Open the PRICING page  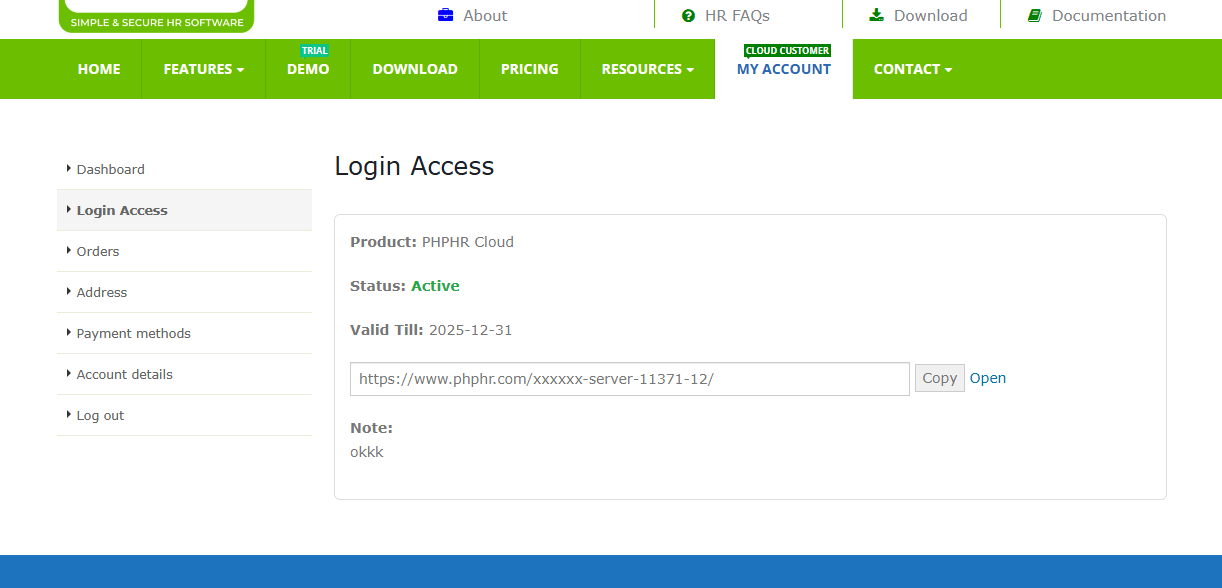tap(529, 69)
